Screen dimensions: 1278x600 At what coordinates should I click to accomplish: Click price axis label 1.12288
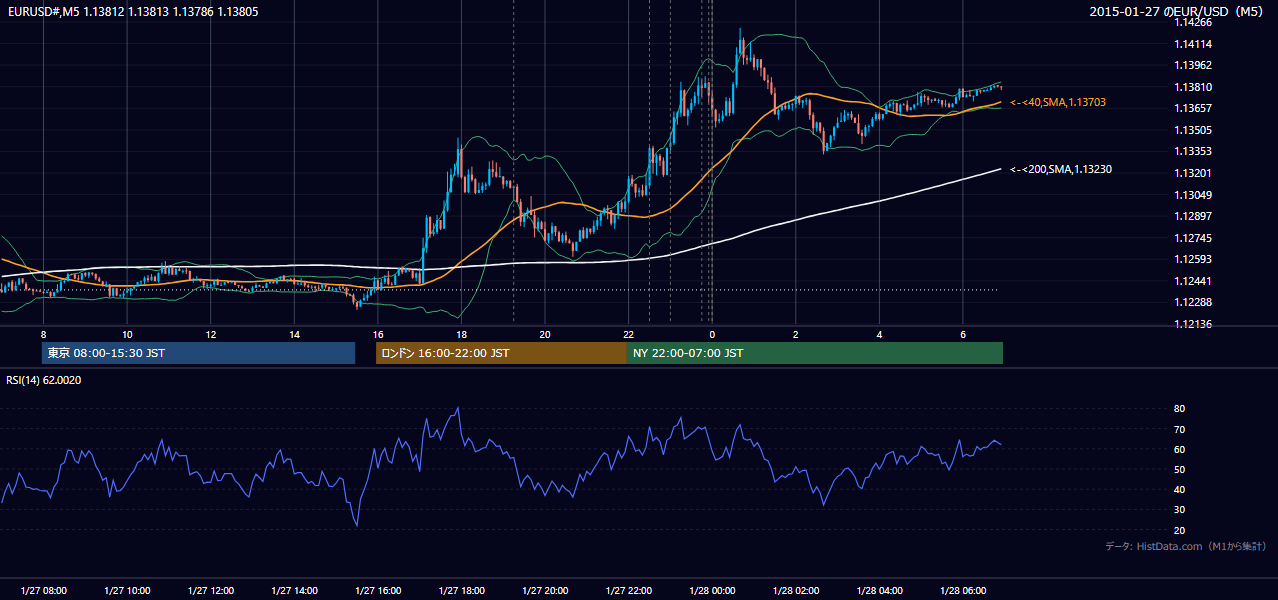pyautogui.click(x=1193, y=302)
